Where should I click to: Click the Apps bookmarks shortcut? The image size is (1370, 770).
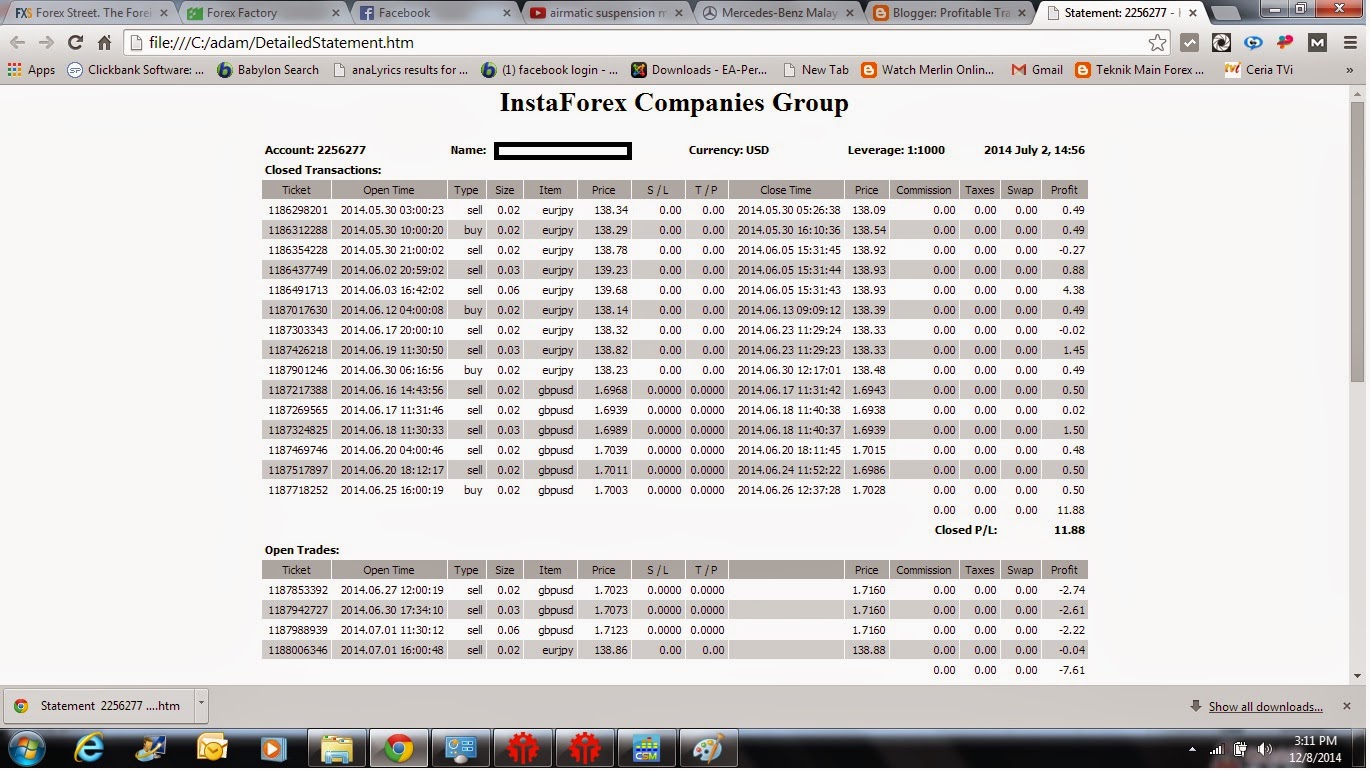click(x=31, y=70)
